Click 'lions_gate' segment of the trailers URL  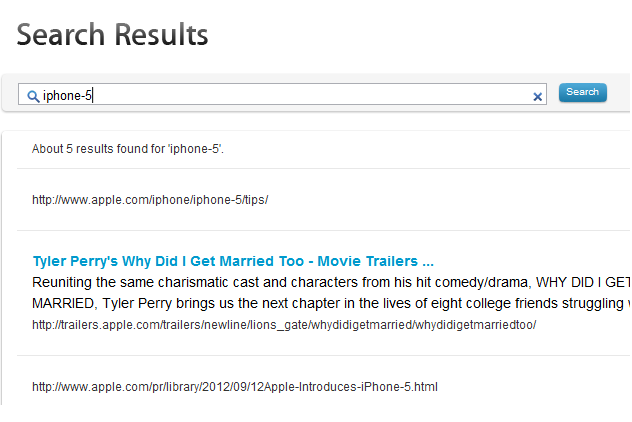(279, 325)
